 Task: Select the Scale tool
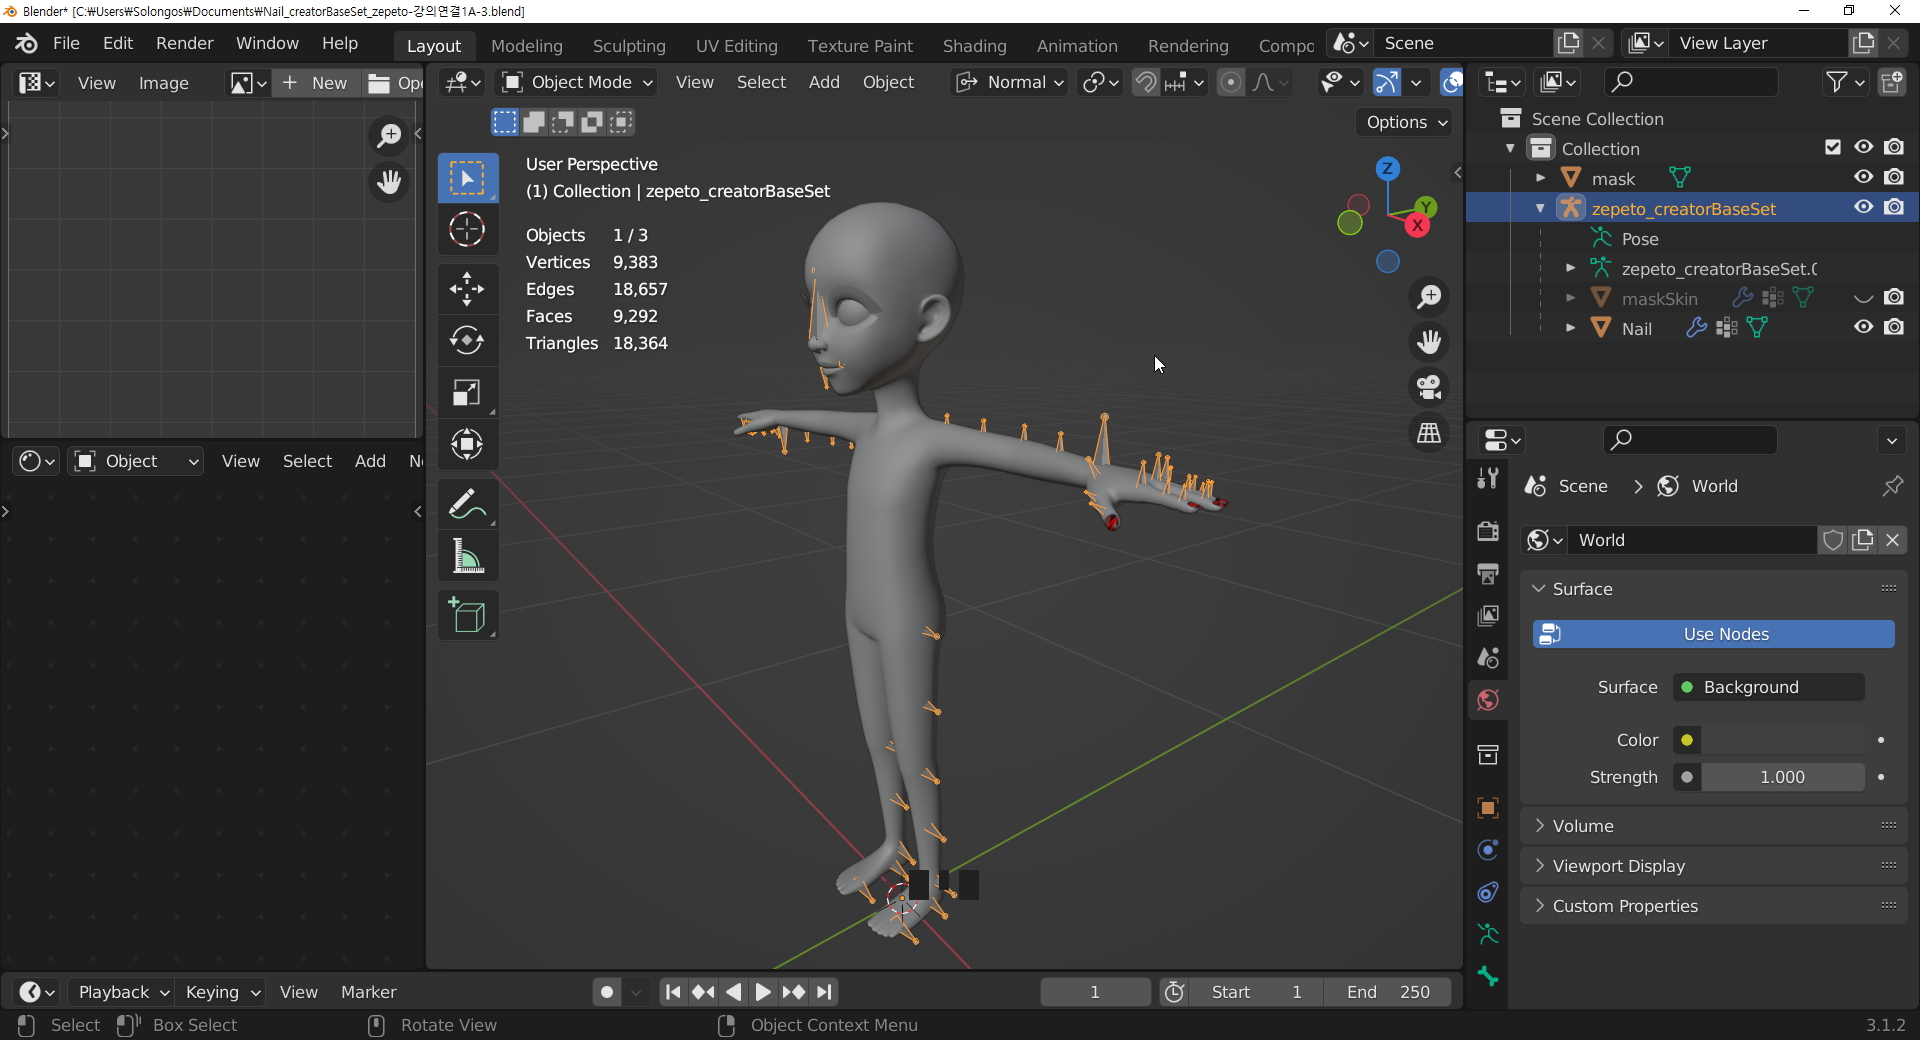point(467,393)
